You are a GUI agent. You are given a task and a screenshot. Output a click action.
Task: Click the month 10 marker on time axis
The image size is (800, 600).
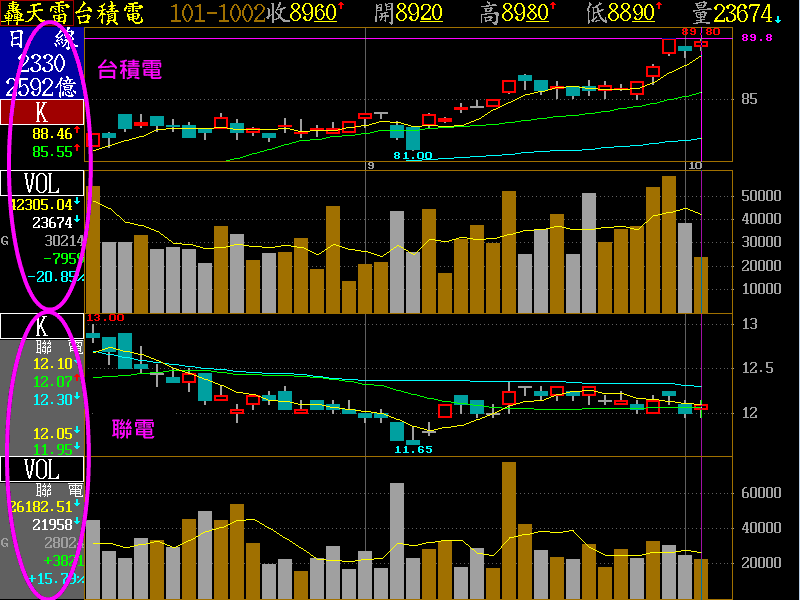[x=691, y=164]
